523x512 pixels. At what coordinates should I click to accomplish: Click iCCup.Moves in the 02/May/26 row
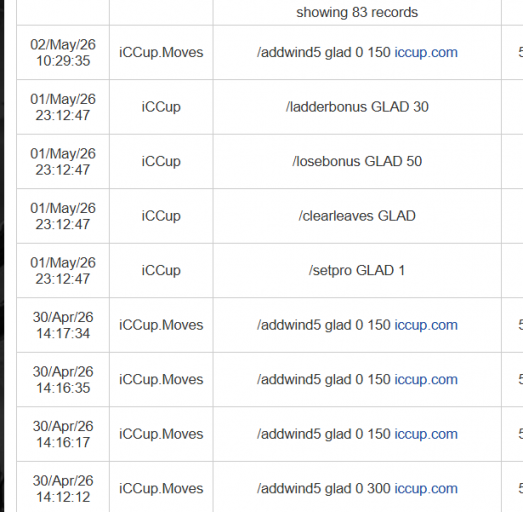(x=161, y=53)
